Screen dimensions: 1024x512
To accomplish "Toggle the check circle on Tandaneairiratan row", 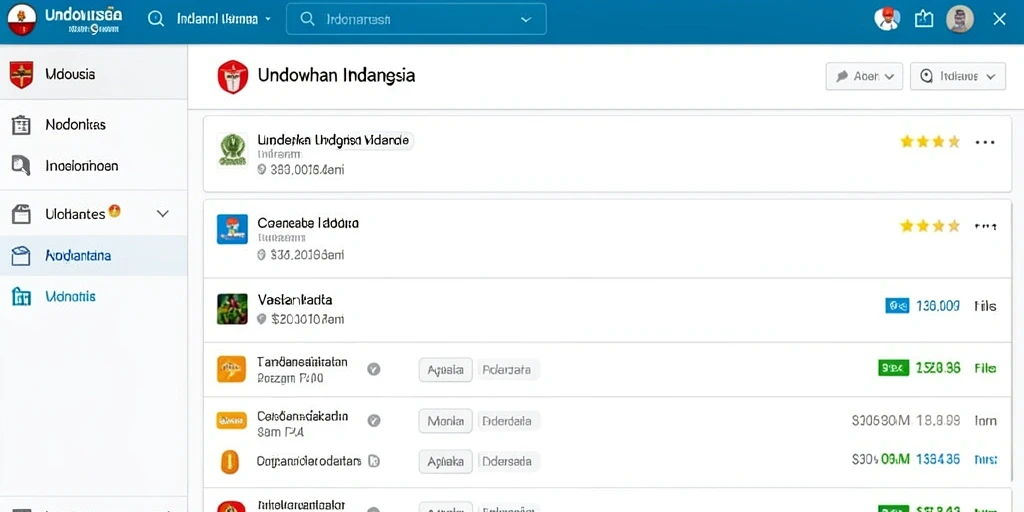I will [x=374, y=369].
